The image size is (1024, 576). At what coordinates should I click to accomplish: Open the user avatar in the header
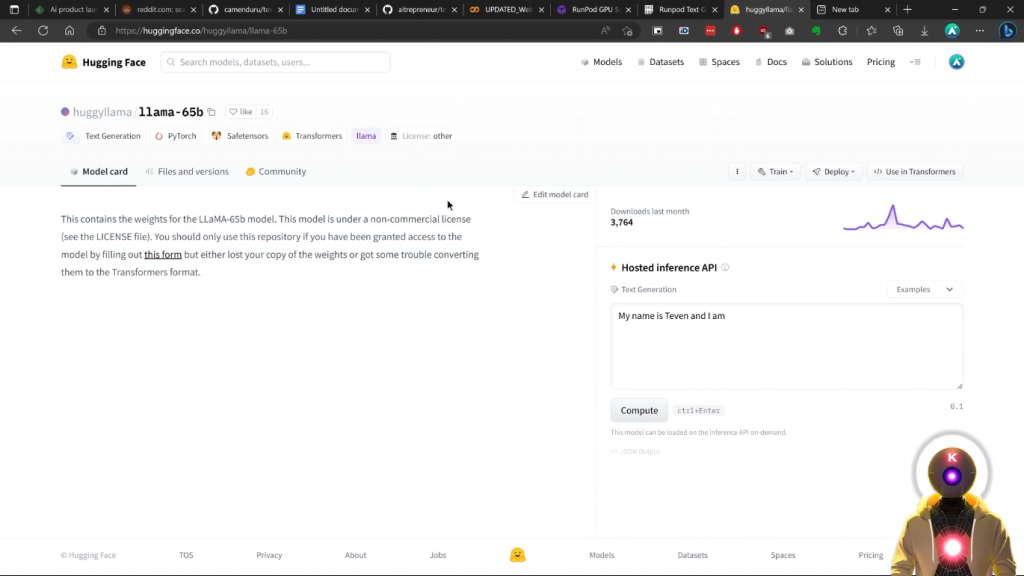click(956, 62)
